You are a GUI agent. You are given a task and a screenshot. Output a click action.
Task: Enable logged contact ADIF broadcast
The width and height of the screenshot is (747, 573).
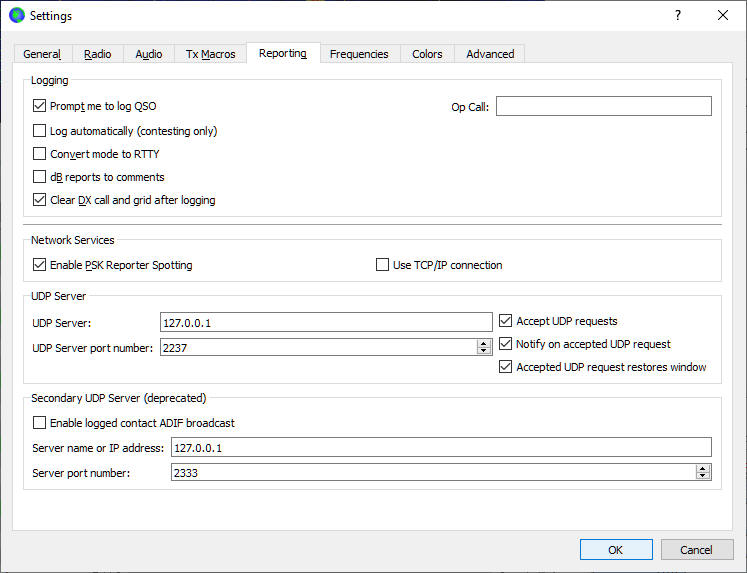tap(40, 423)
